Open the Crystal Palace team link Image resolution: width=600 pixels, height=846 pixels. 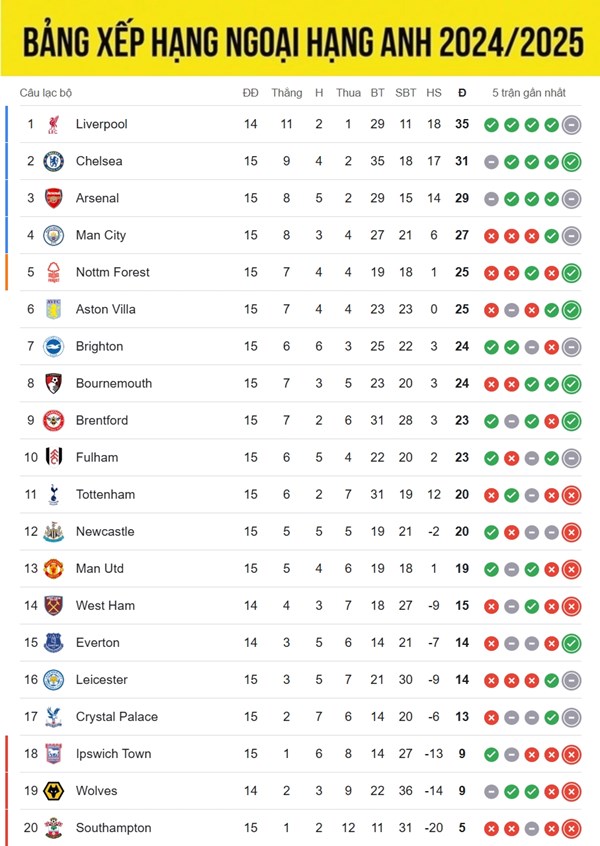[117, 717]
